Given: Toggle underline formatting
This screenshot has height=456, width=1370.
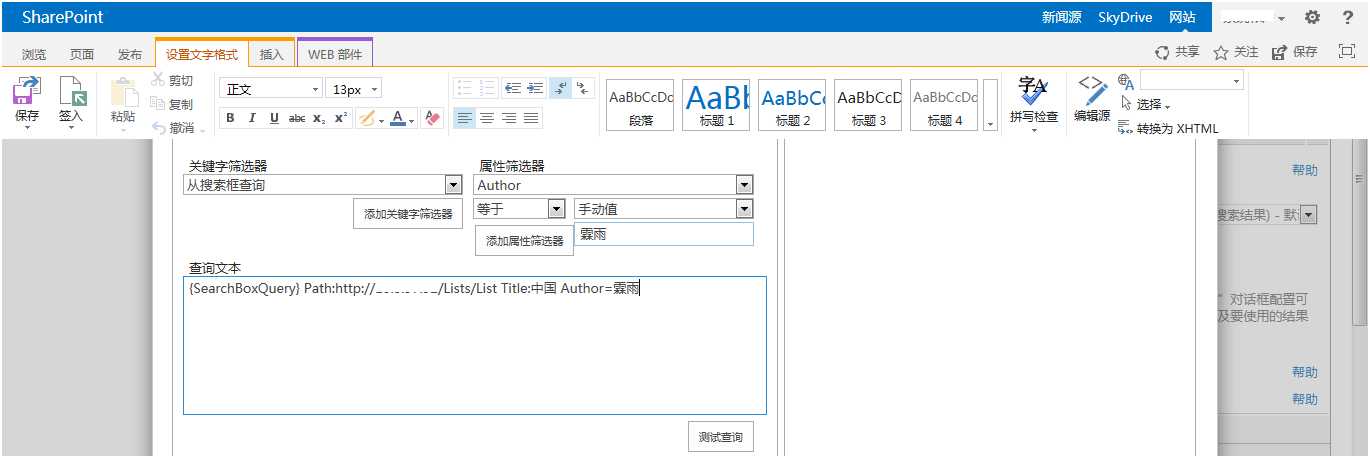Looking at the screenshot, I should [x=274, y=118].
